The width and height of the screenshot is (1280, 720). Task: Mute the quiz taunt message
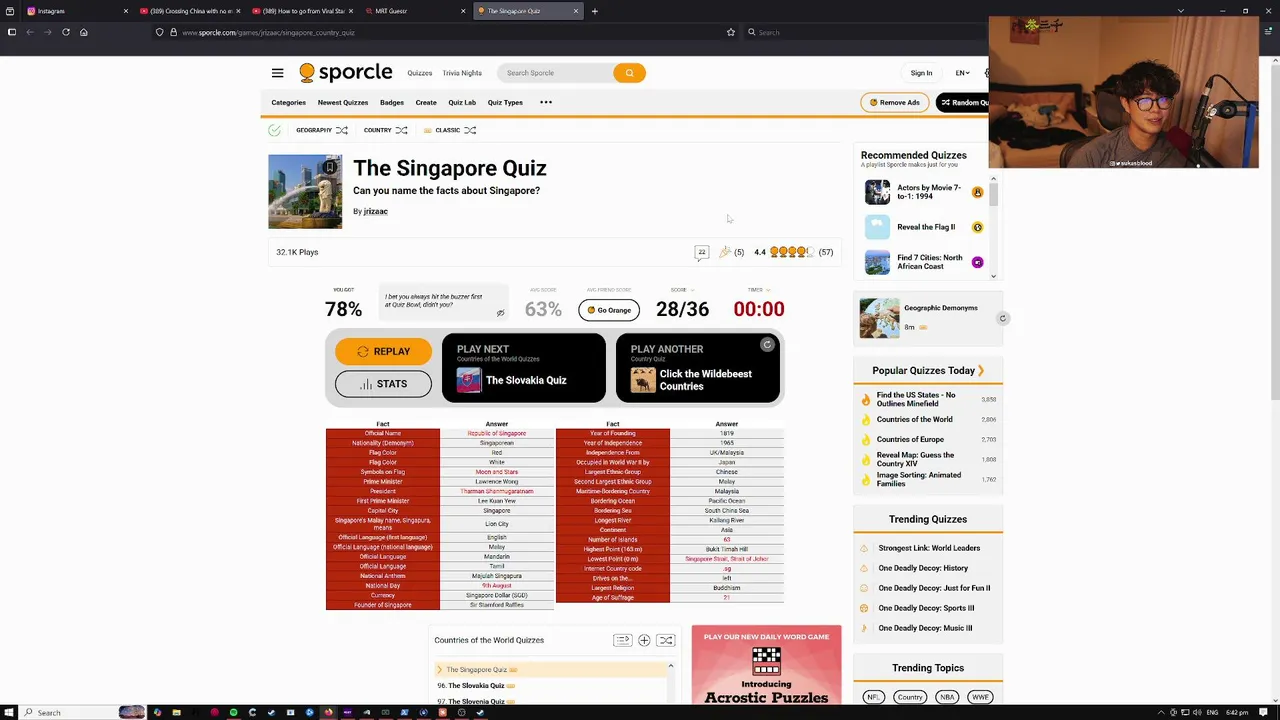[x=500, y=313]
